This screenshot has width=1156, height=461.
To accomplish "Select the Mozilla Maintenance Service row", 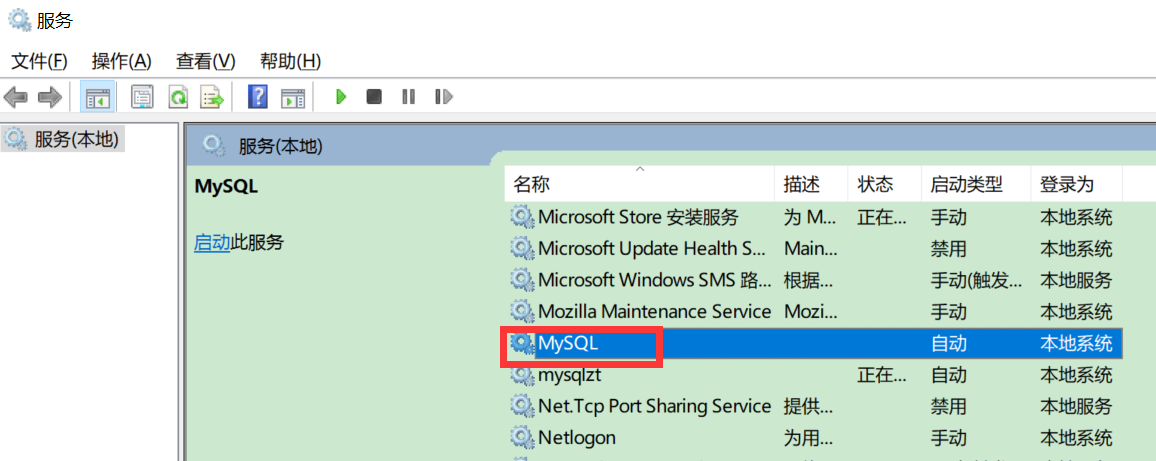I will coord(655,311).
